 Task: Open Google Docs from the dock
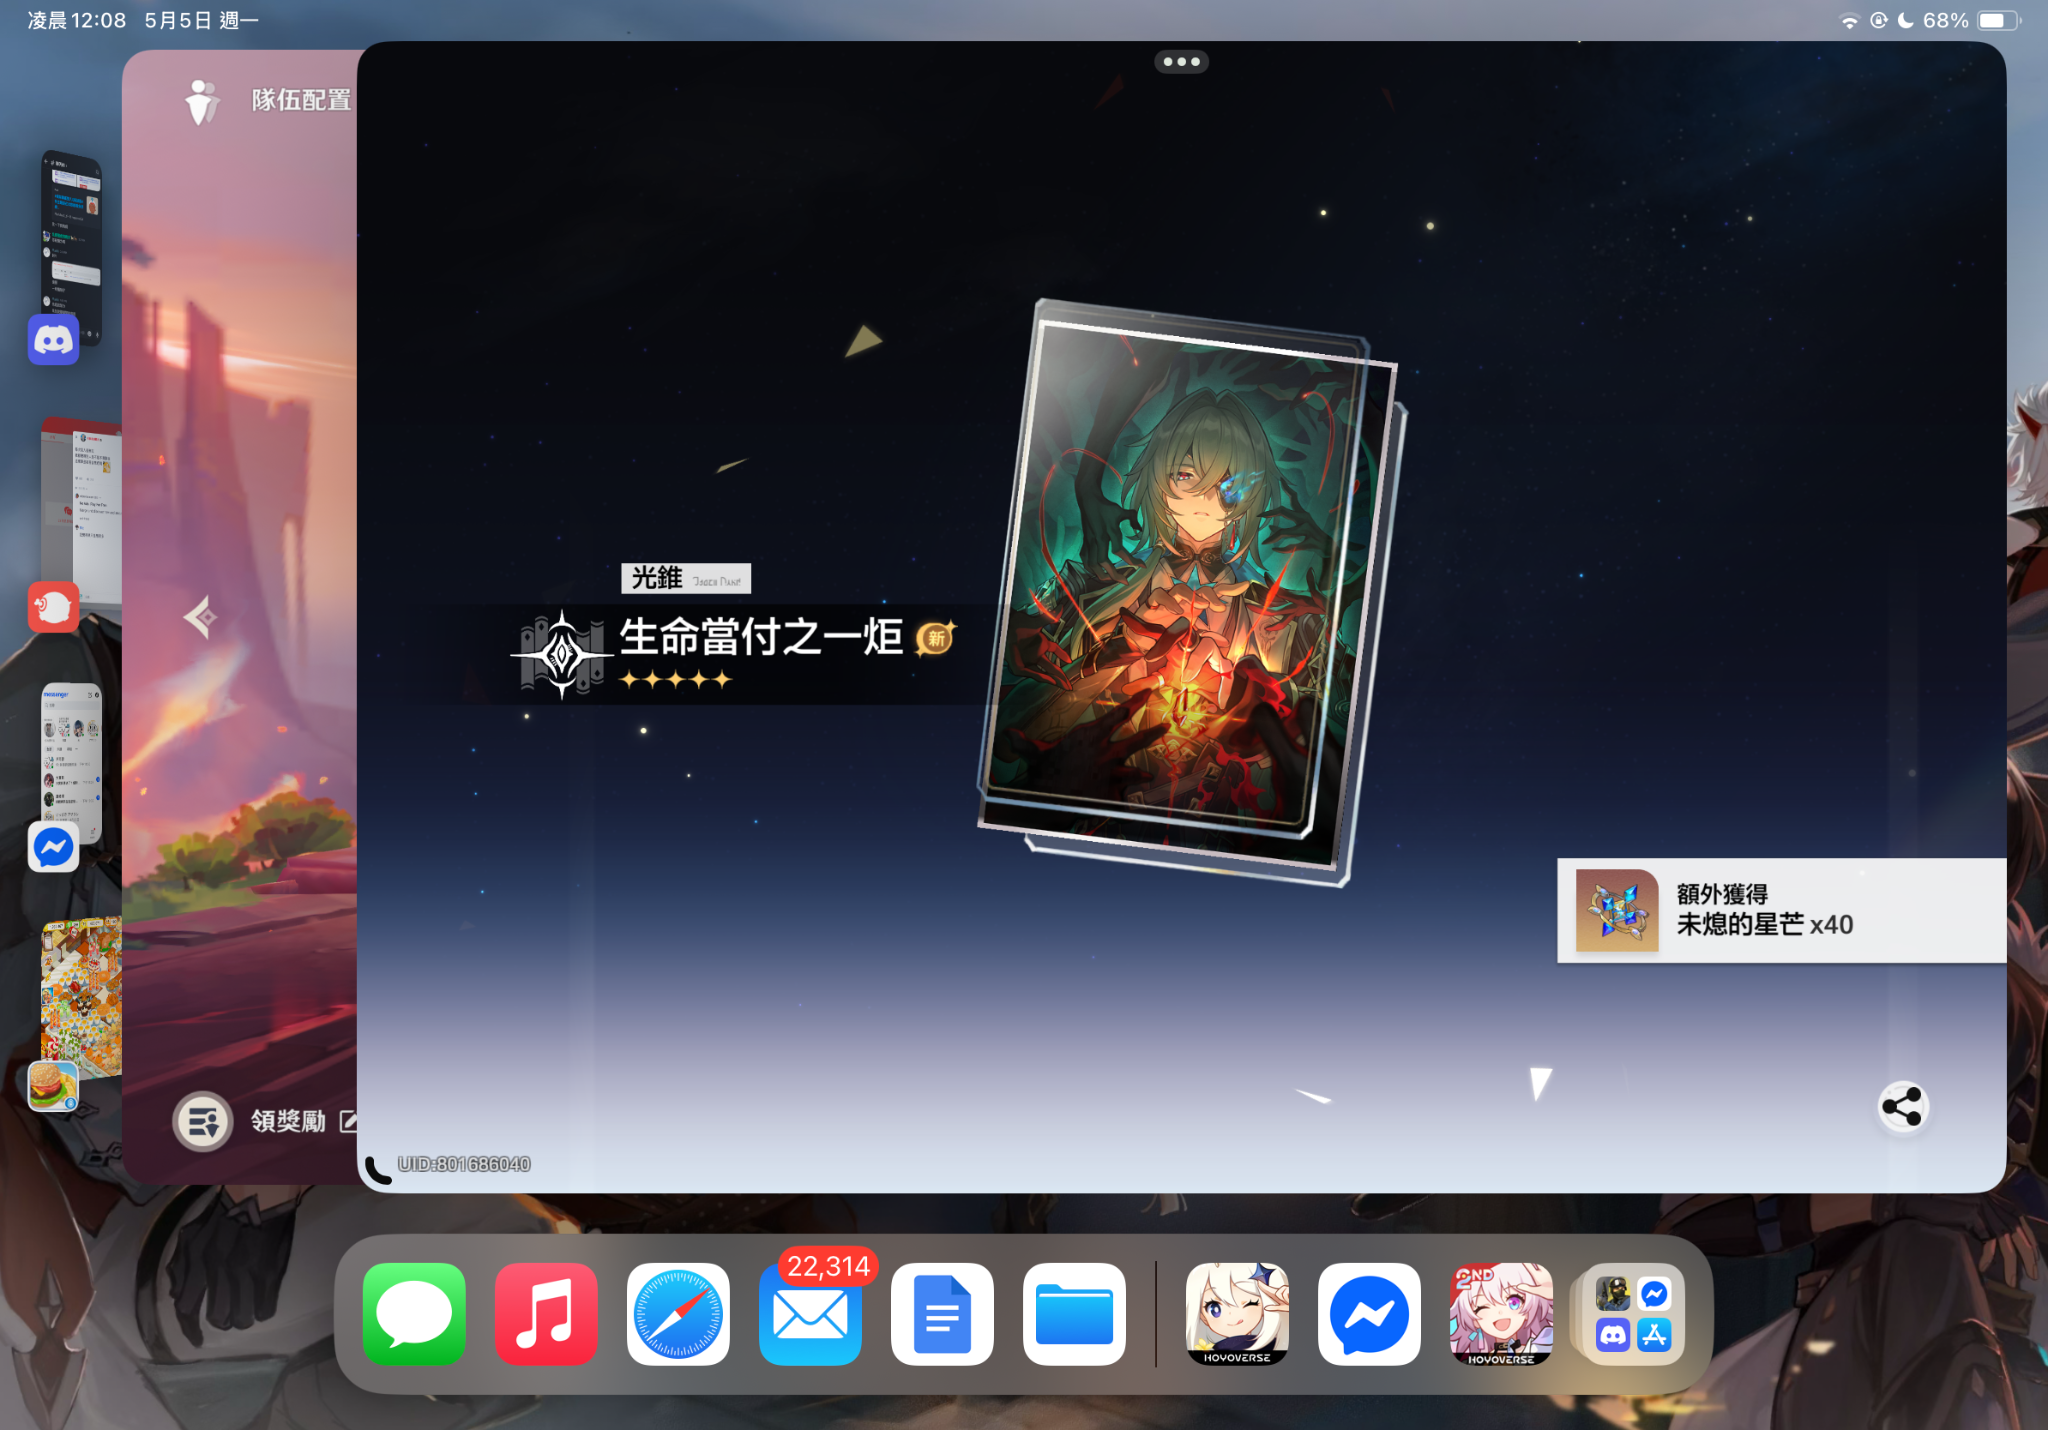pyautogui.click(x=942, y=1313)
